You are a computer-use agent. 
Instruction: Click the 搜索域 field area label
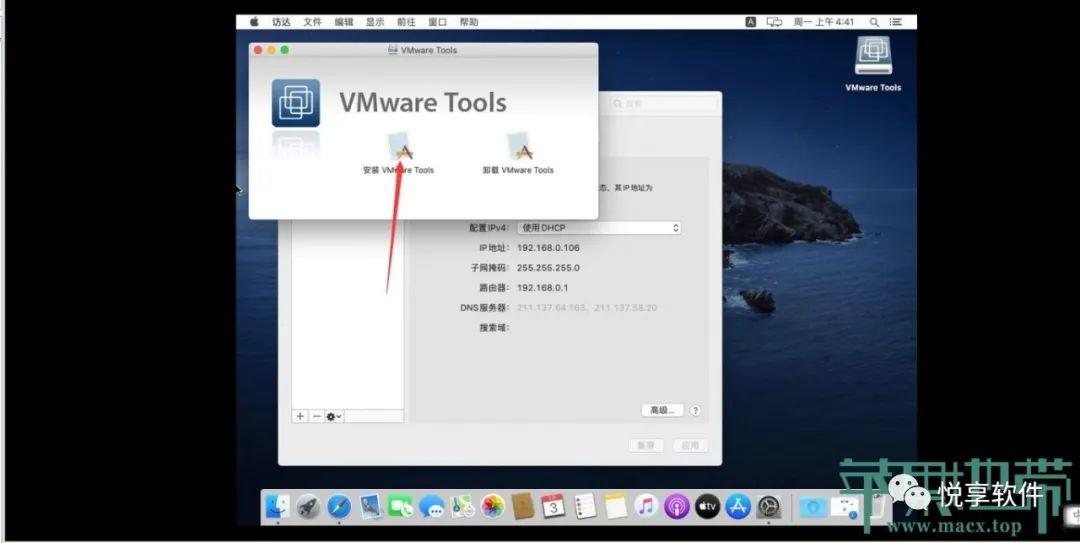tap(494, 327)
